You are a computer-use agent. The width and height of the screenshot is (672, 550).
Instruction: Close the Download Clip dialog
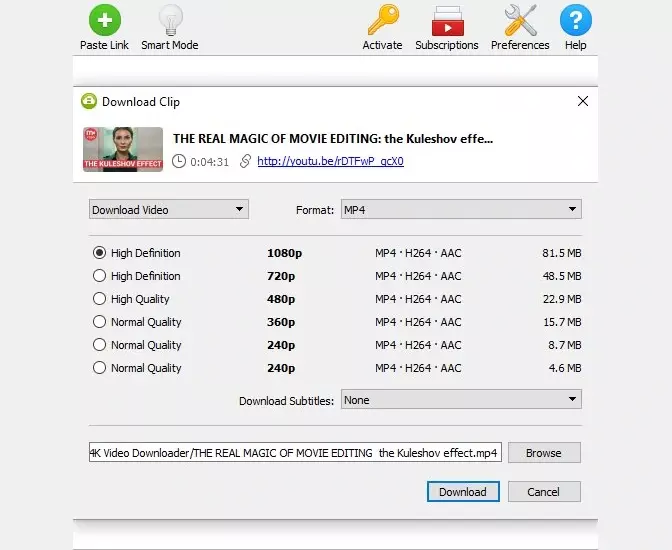point(582,101)
